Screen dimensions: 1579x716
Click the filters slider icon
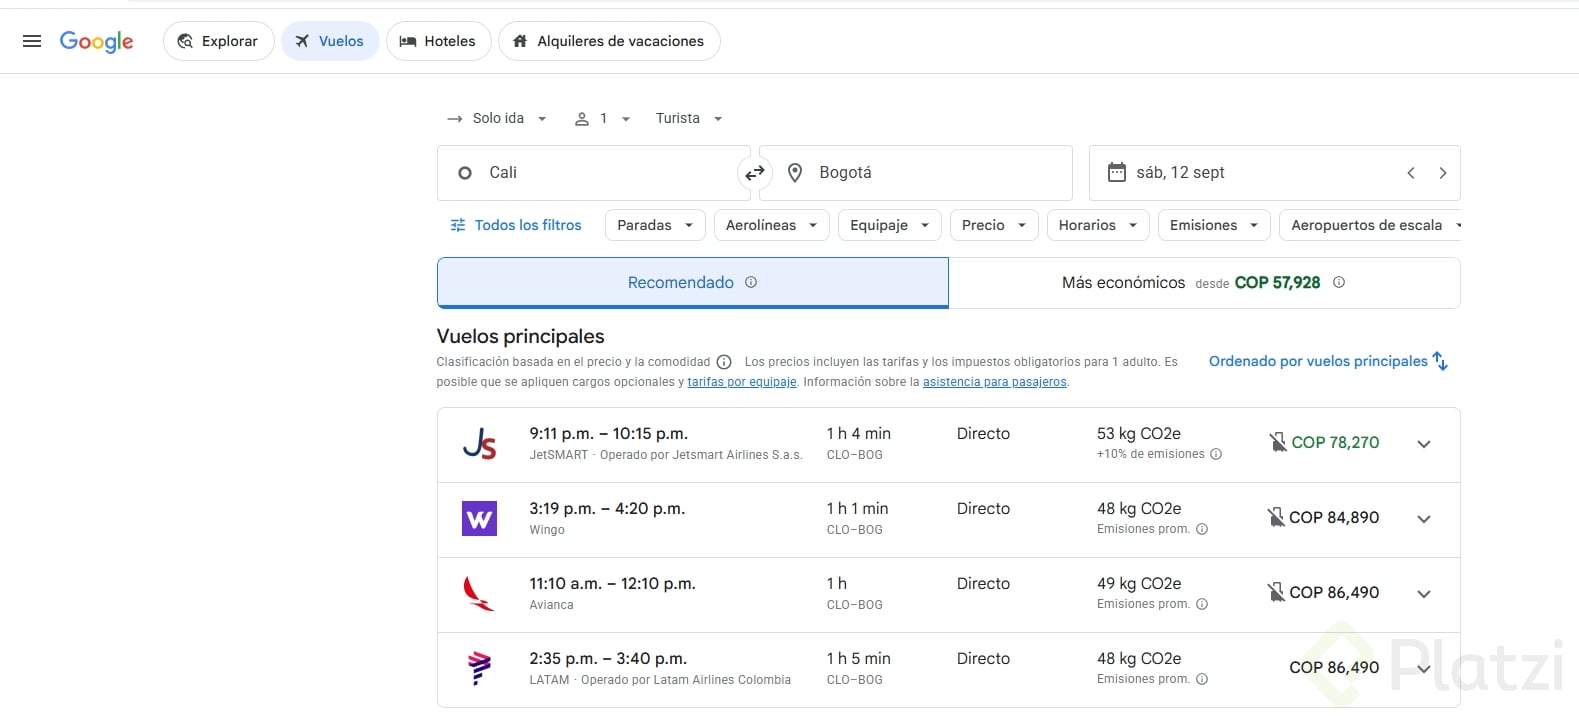click(458, 225)
